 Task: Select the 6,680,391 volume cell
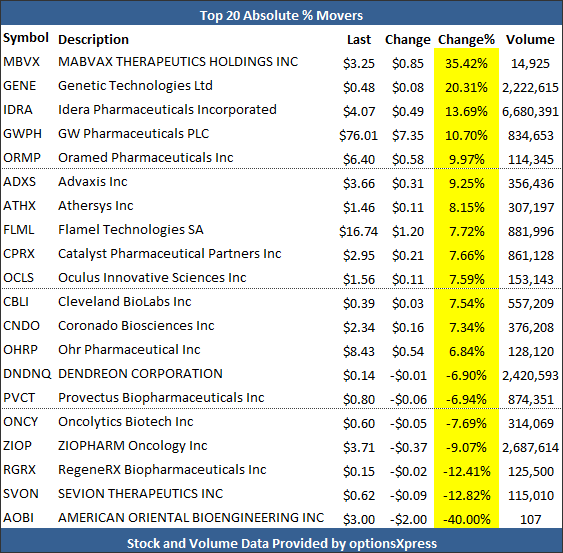click(x=530, y=112)
